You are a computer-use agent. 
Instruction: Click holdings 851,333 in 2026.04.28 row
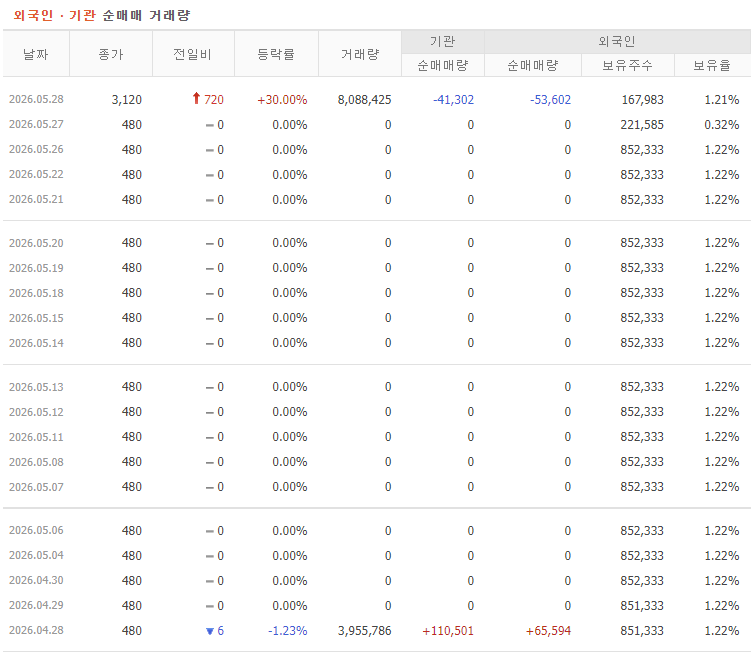pyautogui.click(x=642, y=631)
